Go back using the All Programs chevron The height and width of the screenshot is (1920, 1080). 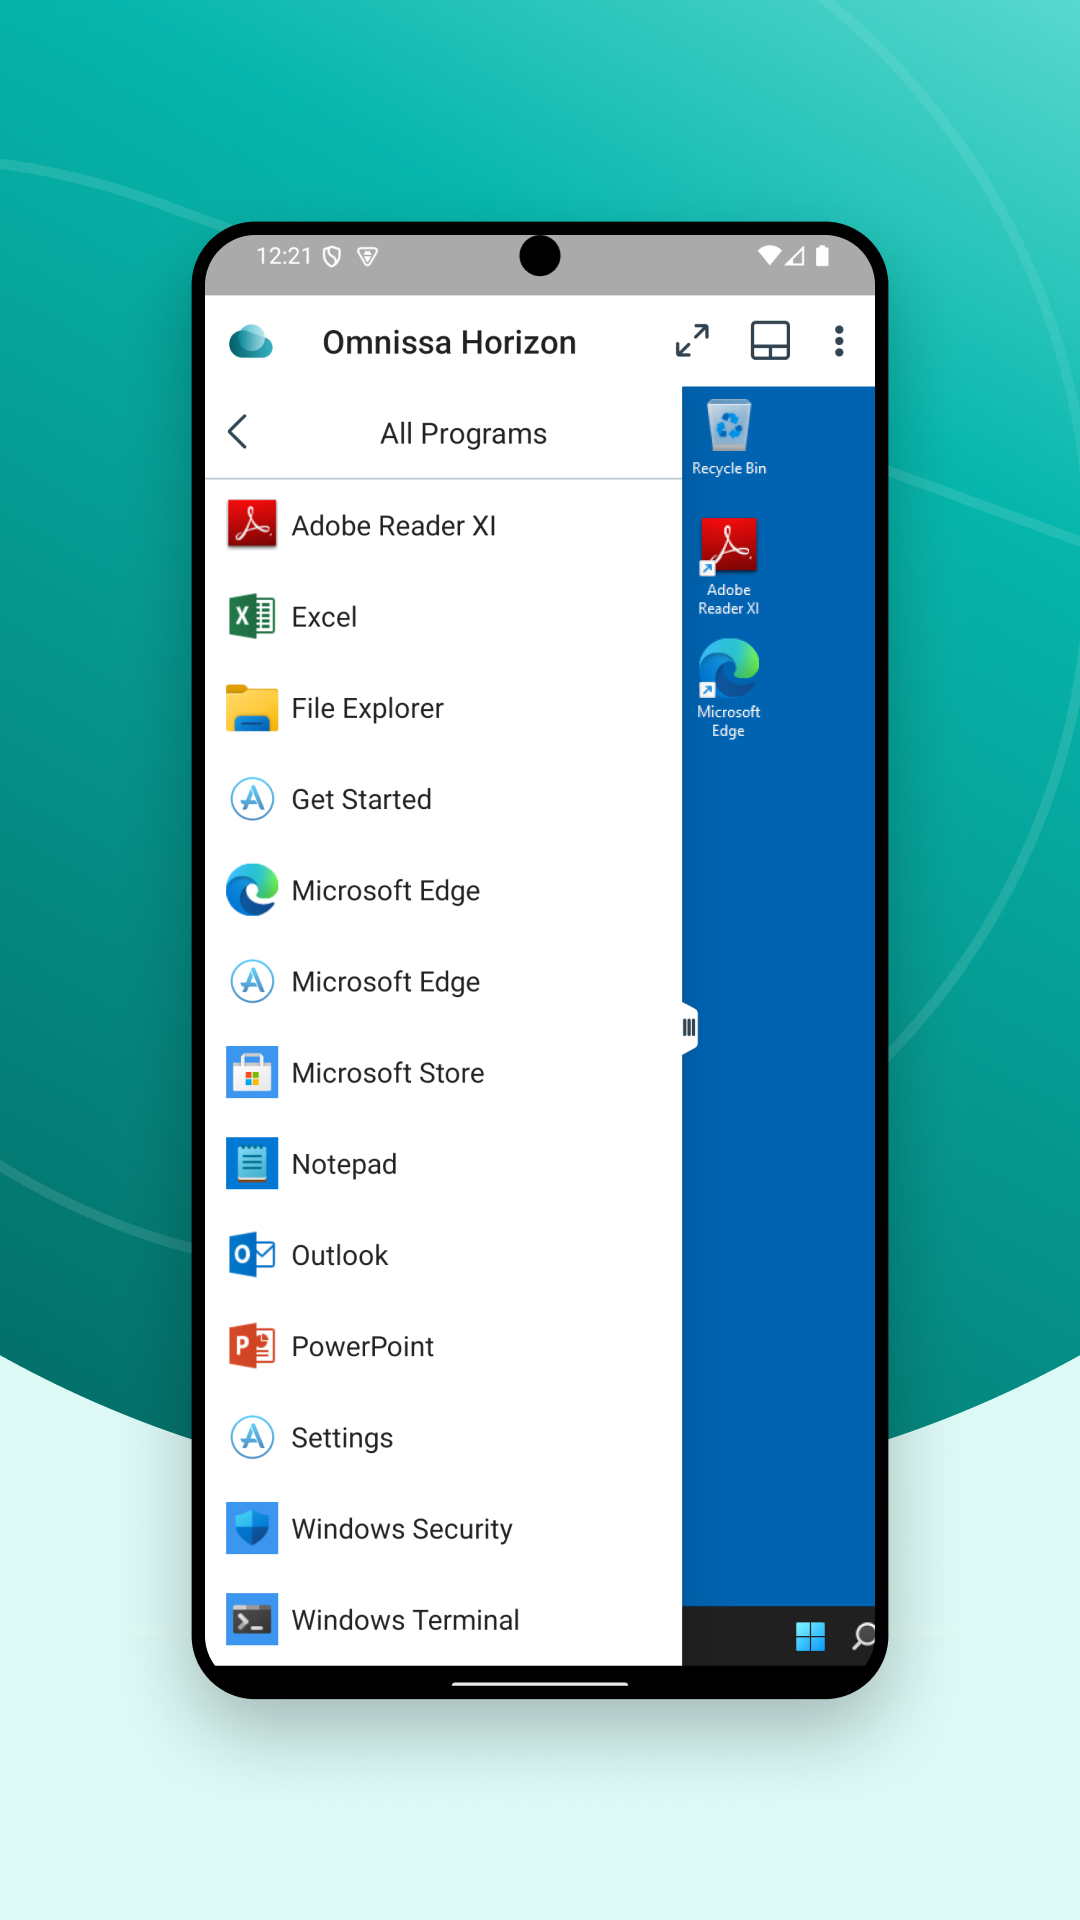pos(238,432)
